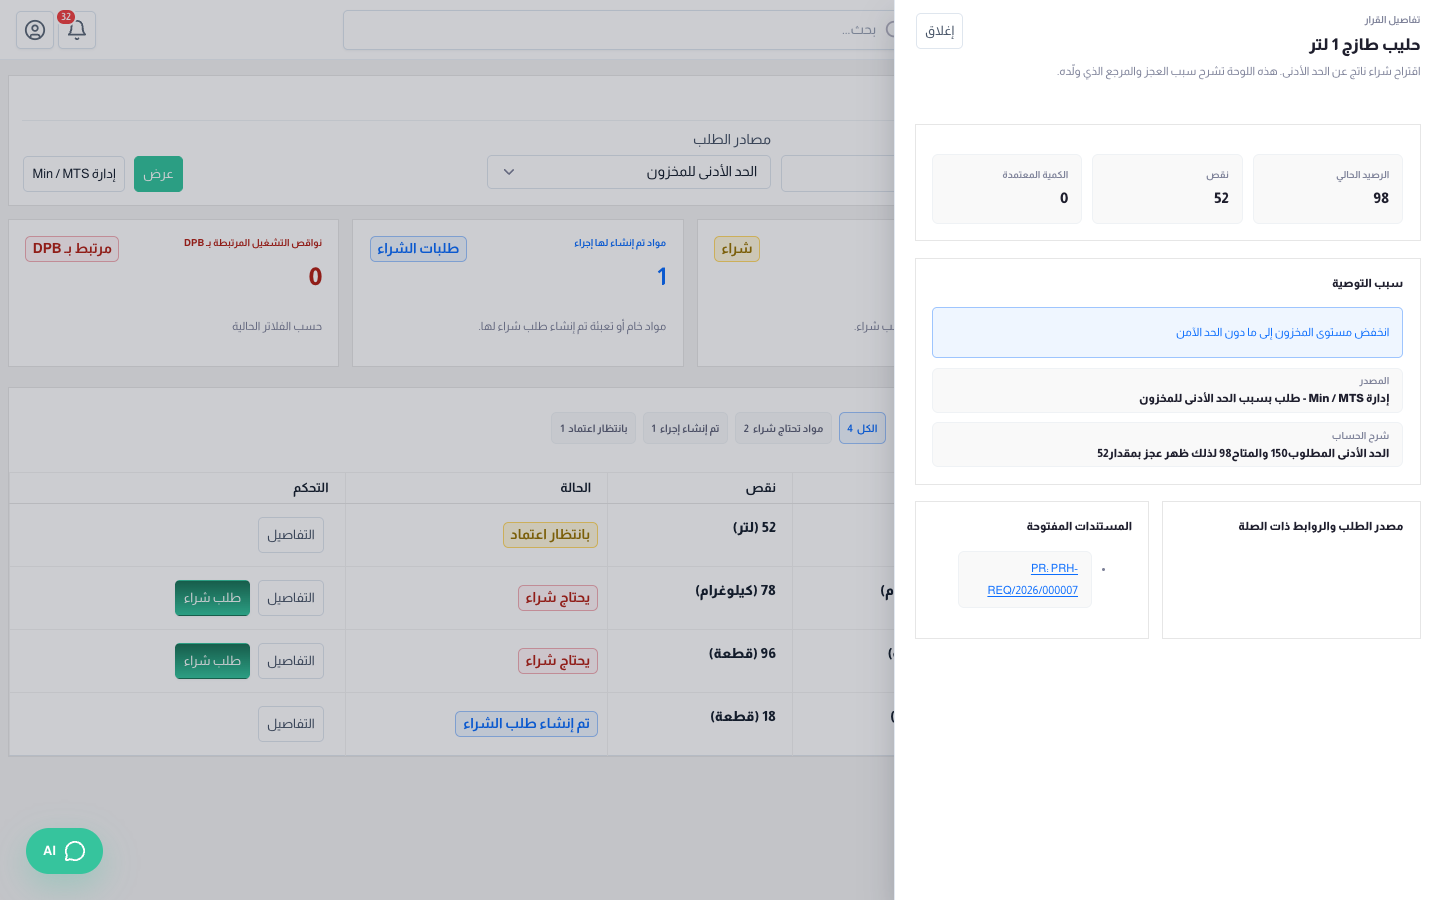Expand the الحد الأدنى للمخزون dropdown
1440x900 pixels.
tap(629, 172)
